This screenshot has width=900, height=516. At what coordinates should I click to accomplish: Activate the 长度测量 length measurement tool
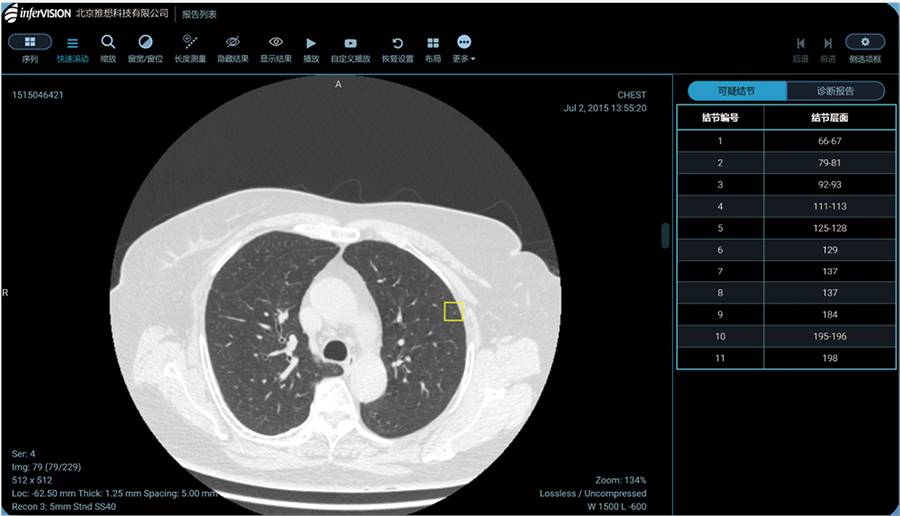click(x=190, y=43)
